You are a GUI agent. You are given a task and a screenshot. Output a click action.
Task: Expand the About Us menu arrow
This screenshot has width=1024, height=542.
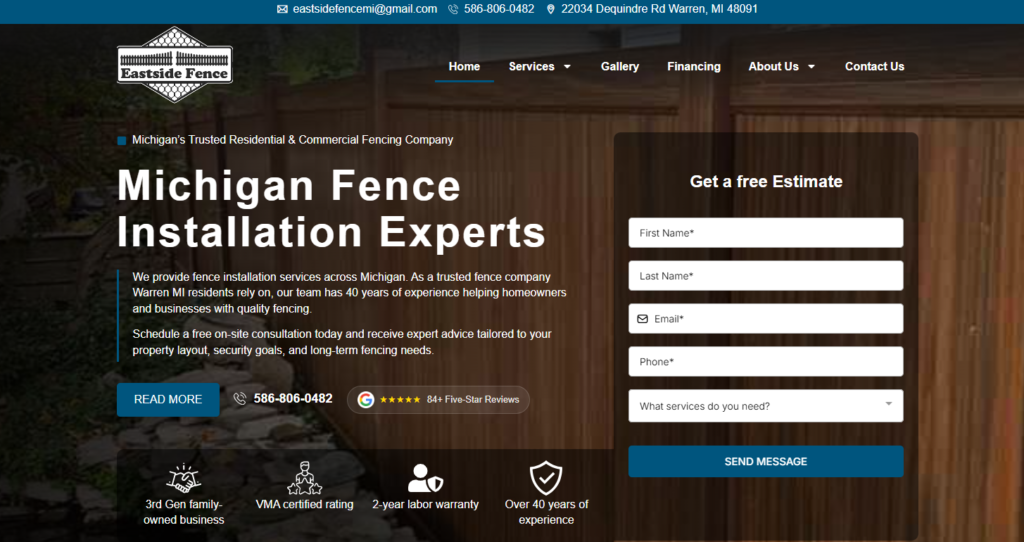click(811, 67)
